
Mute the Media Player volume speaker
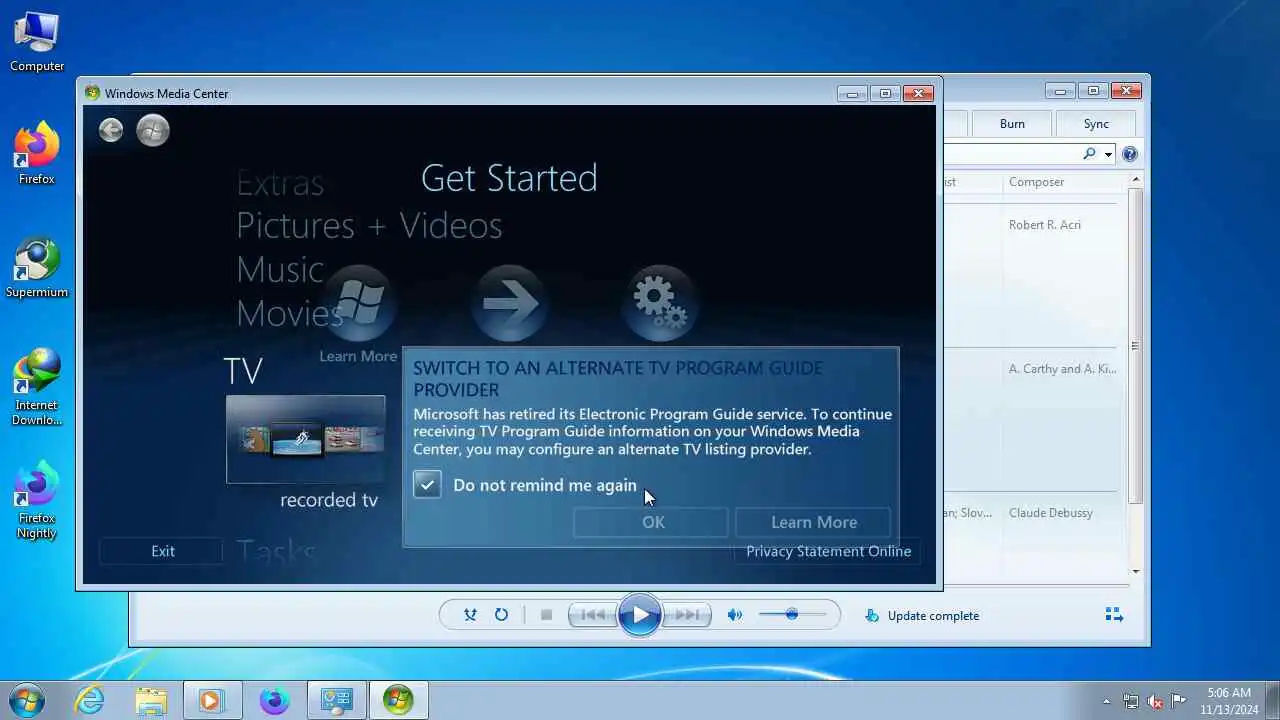[735, 615]
